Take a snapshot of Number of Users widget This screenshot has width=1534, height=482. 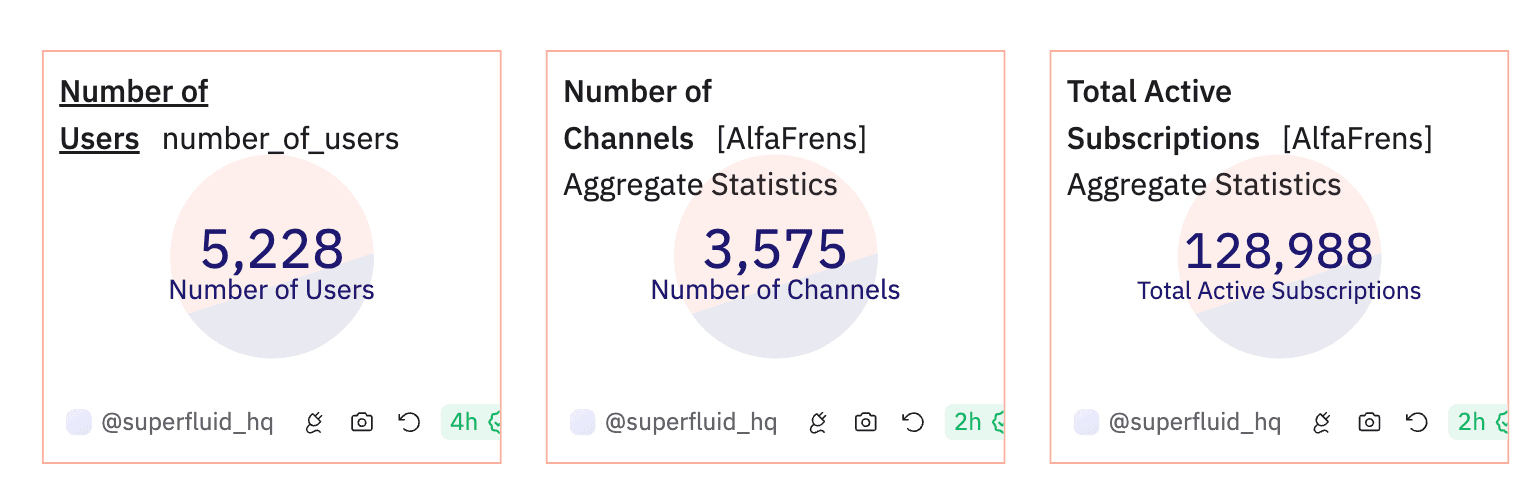(362, 423)
